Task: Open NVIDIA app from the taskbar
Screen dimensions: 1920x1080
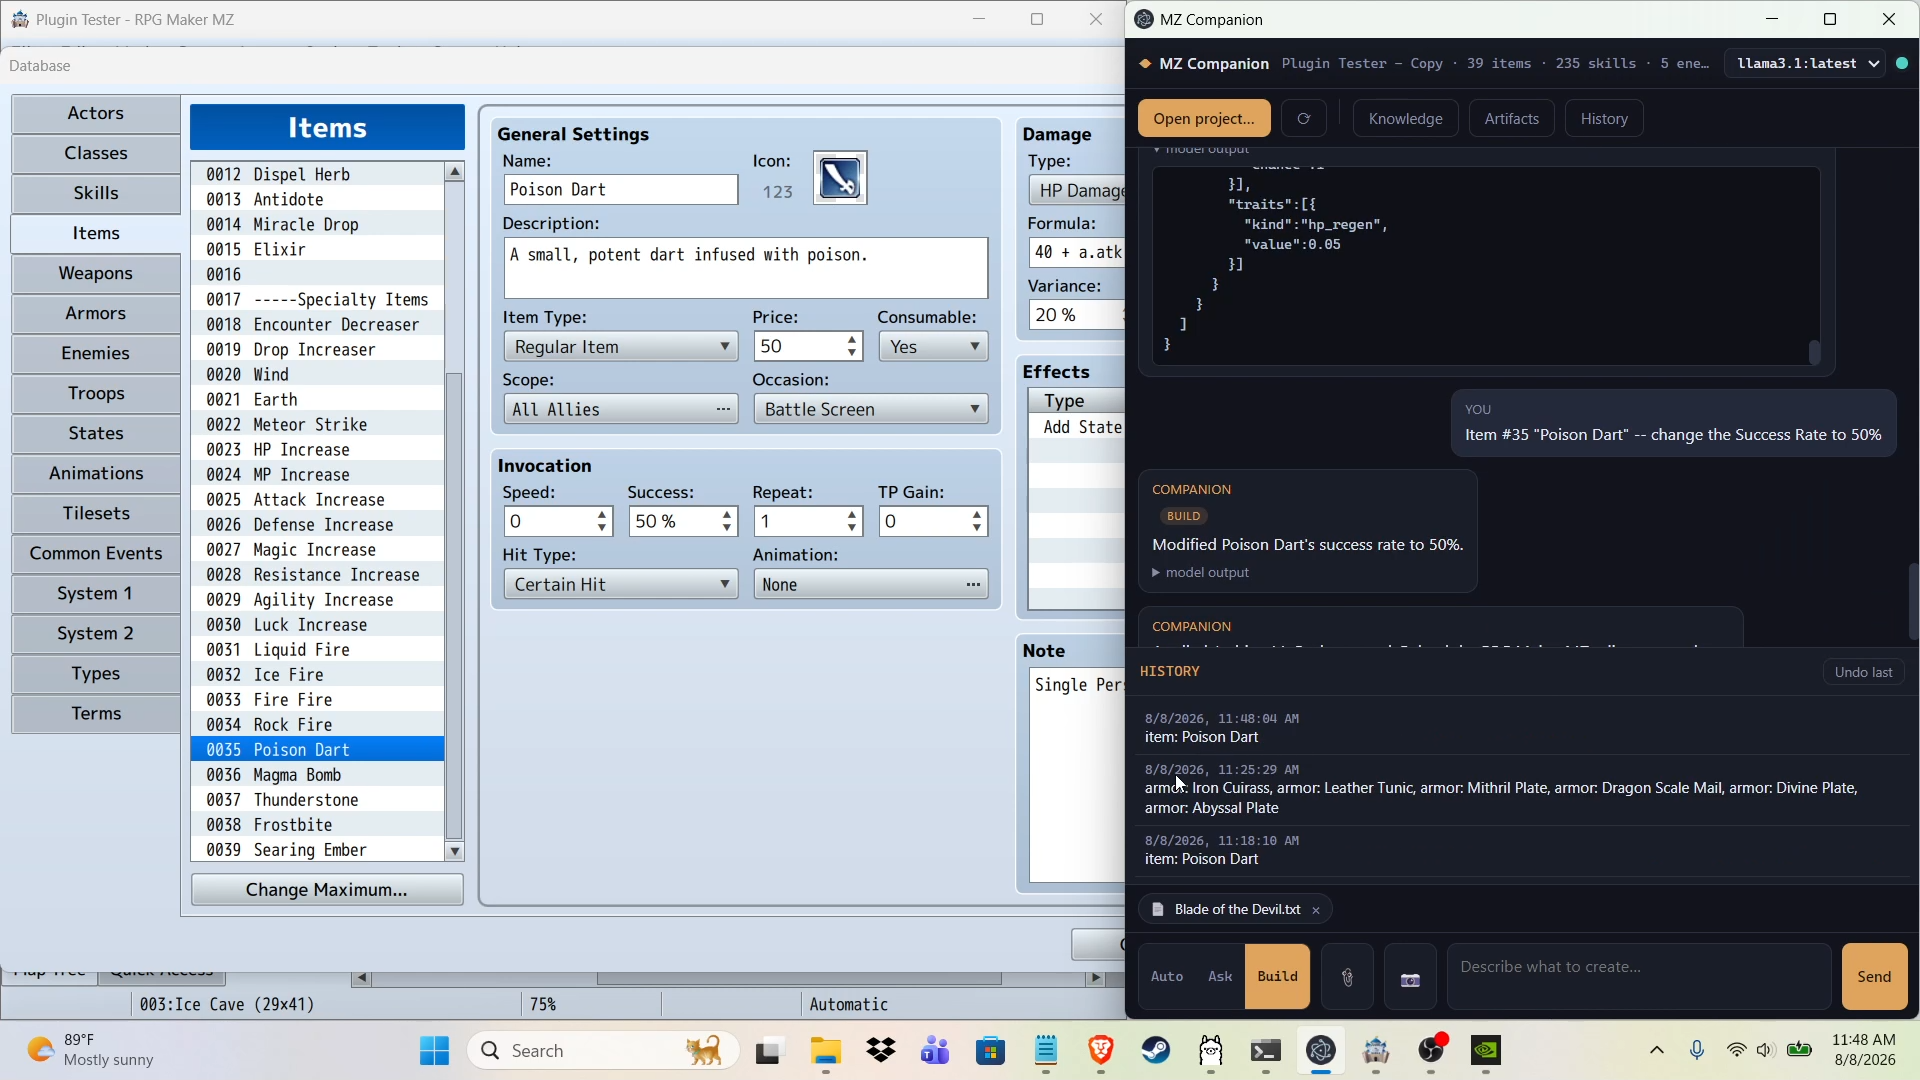Action: point(1486,1051)
